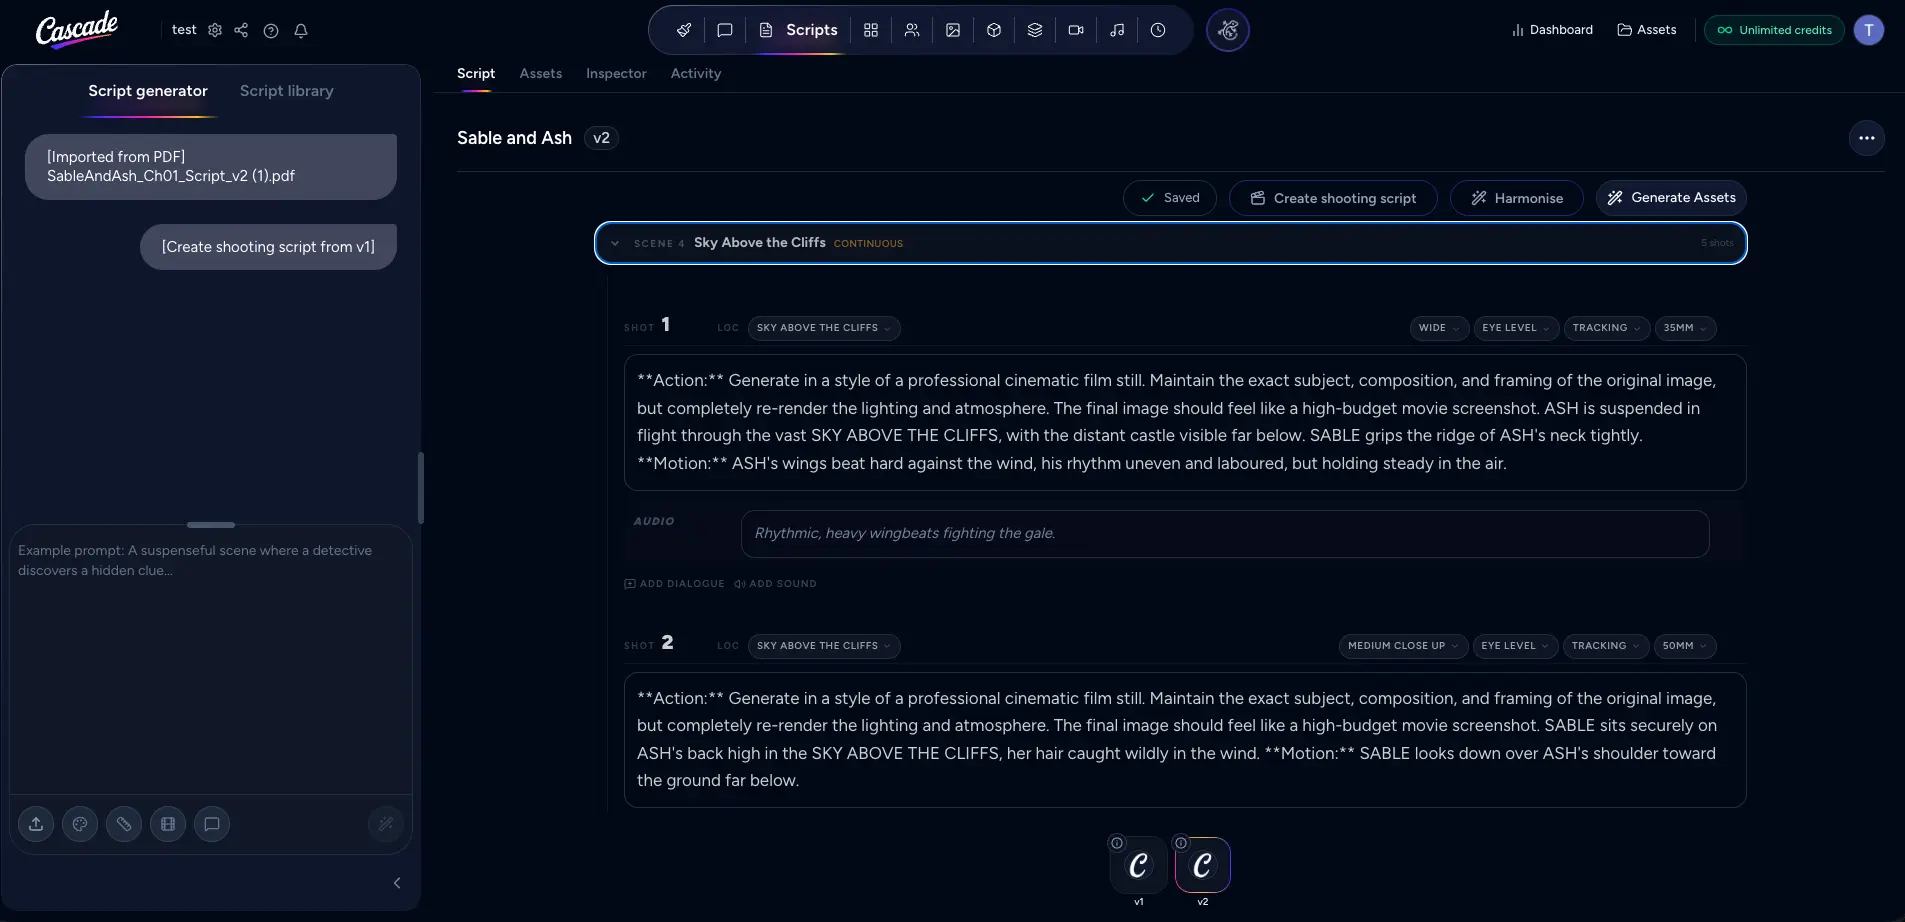Screen dimensions: 1905x922
Task: Switch to the Script library tab
Action: coord(287,91)
